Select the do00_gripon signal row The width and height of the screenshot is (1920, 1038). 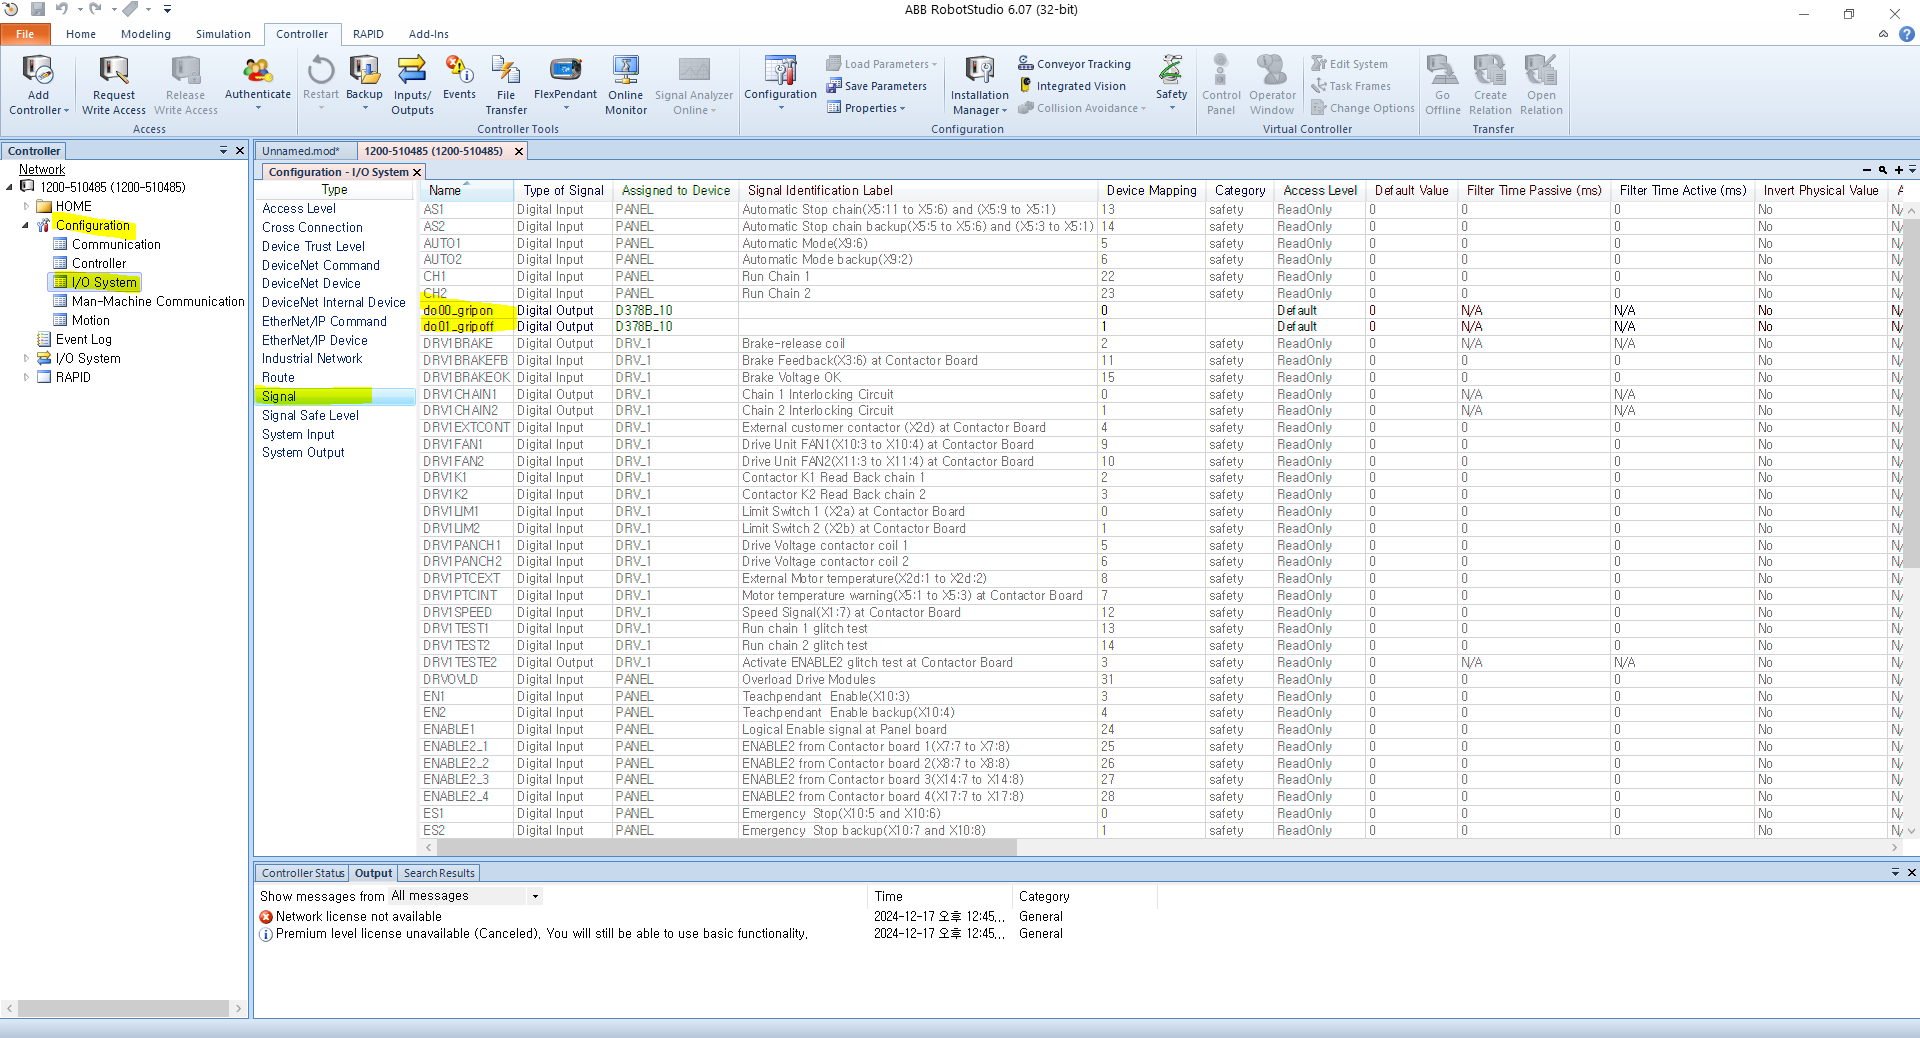tap(1160, 310)
